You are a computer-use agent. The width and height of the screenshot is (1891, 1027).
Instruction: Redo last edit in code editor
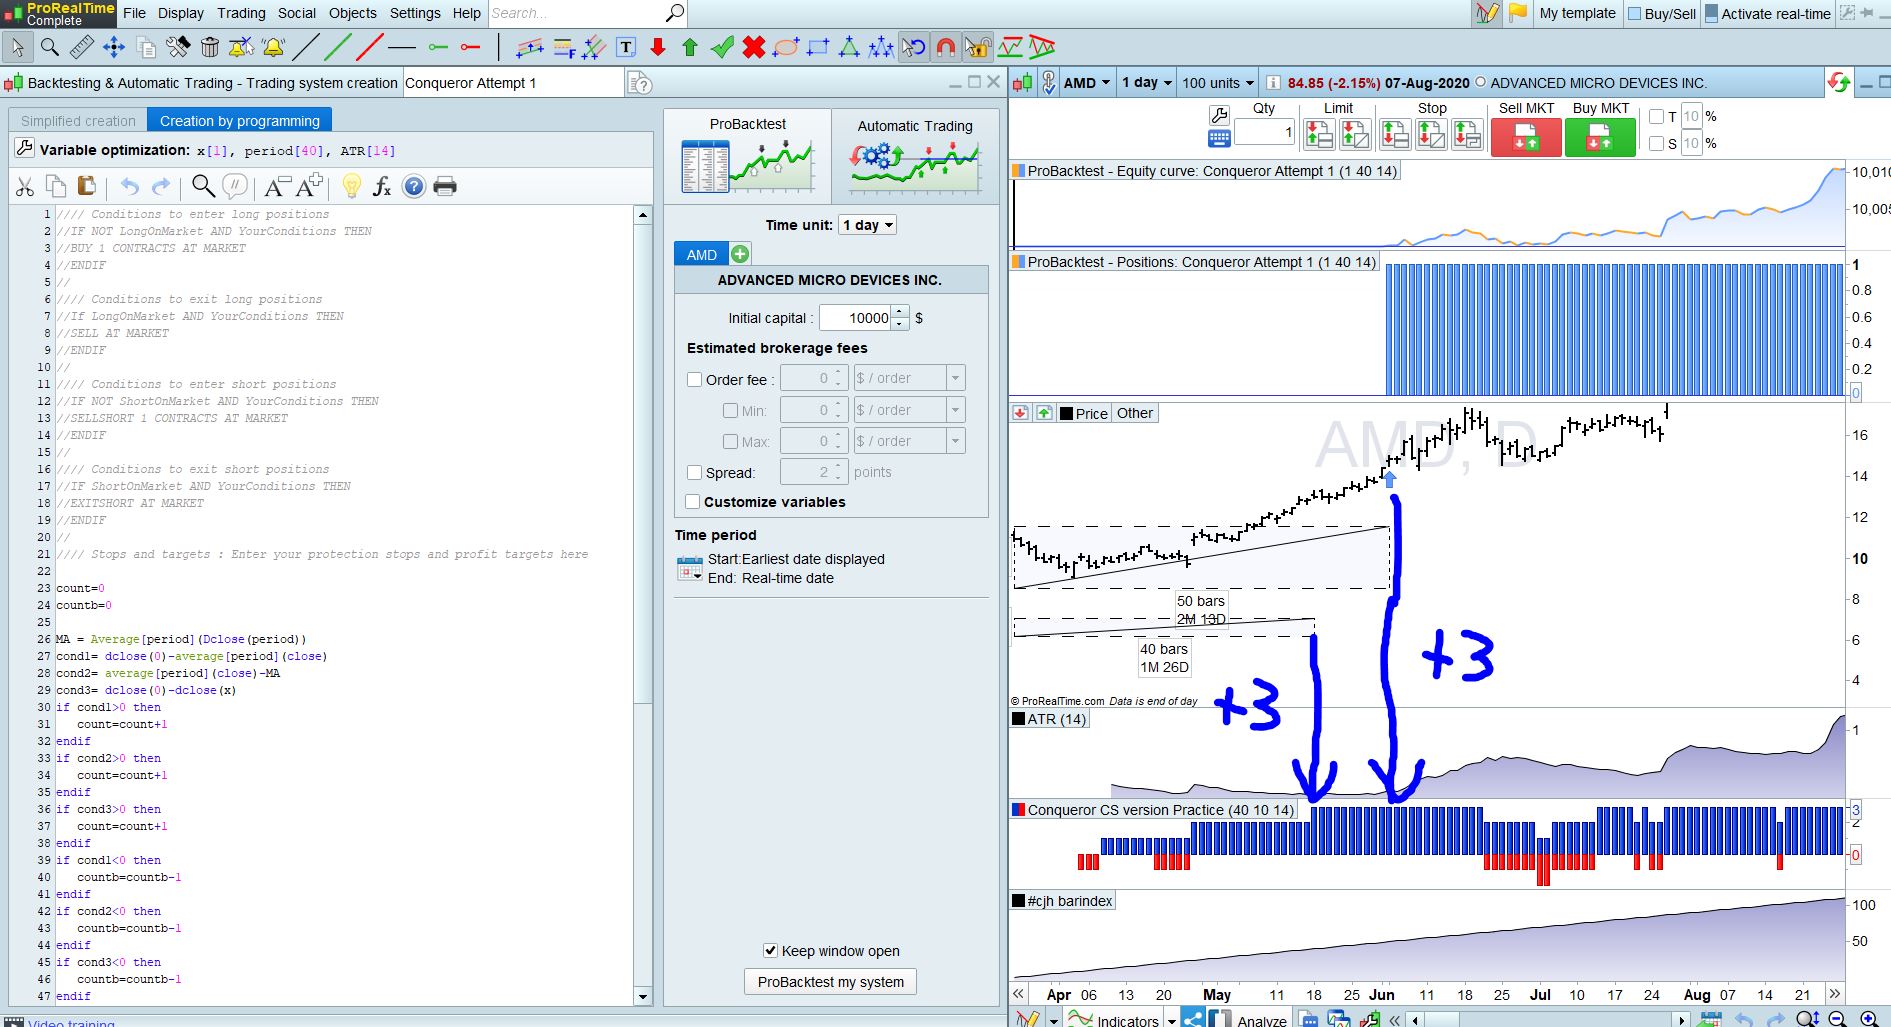coord(161,186)
